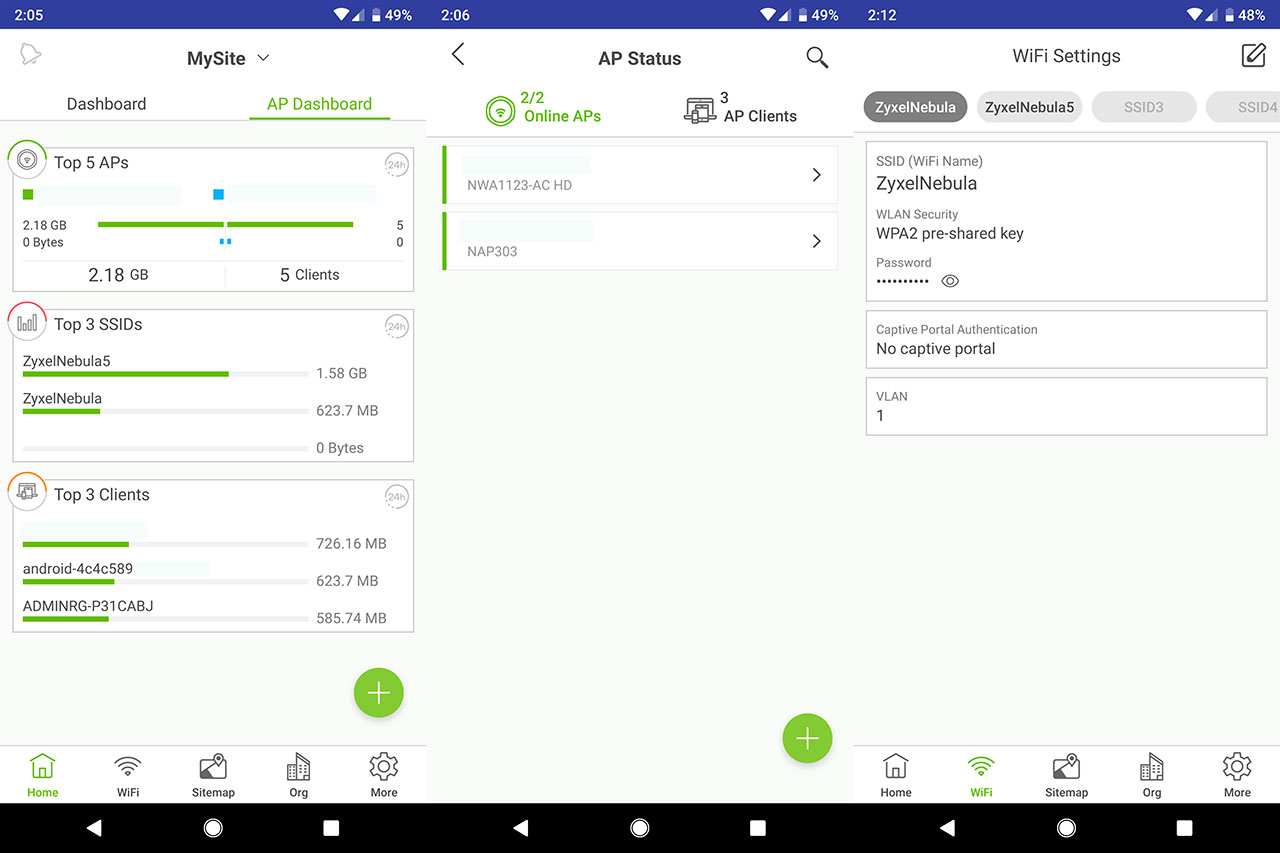1280x853 pixels.
Task: Open More settings from the dashboard screen's bottom bar
Action: (x=384, y=775)
